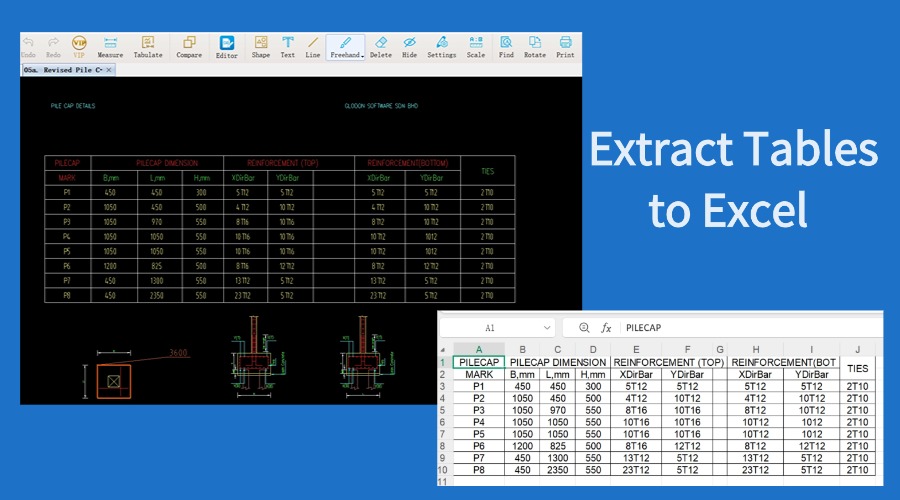Screen dimensions: 900x500
Task: Click the PILECAP header in CAD table
Action: coord(67,163)
